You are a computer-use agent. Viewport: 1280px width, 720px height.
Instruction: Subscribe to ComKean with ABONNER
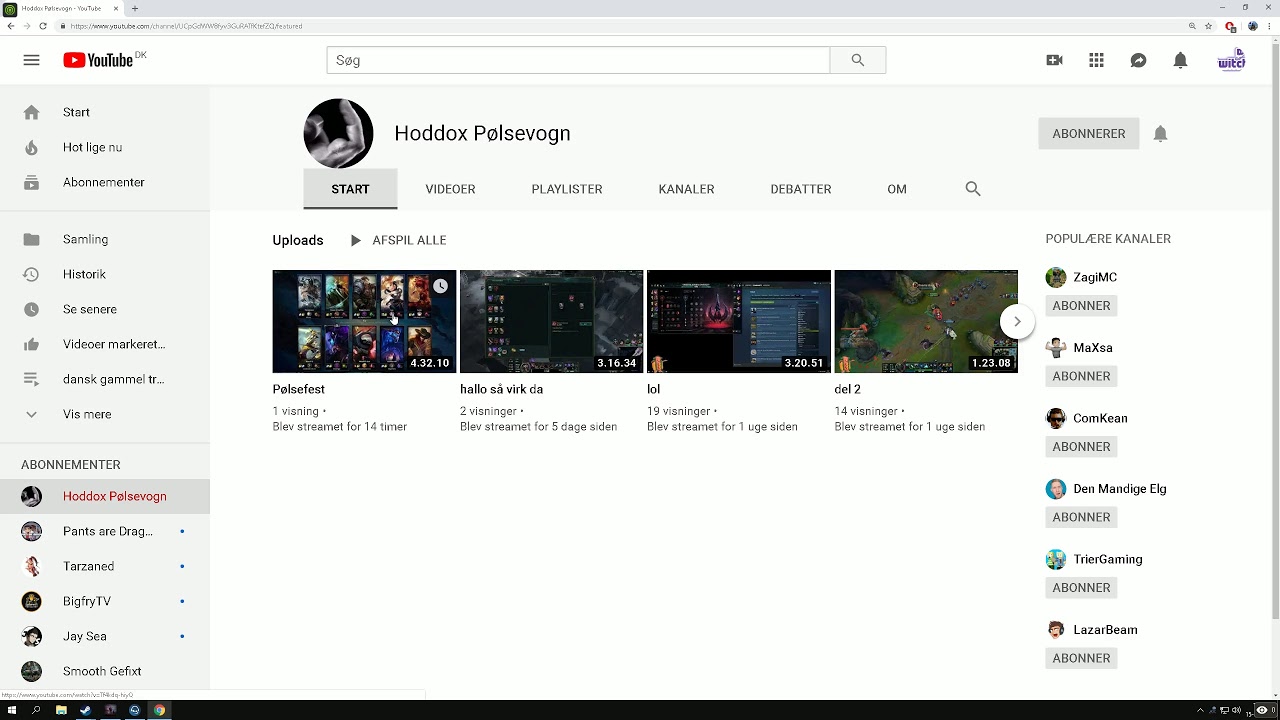point(1081,446)
